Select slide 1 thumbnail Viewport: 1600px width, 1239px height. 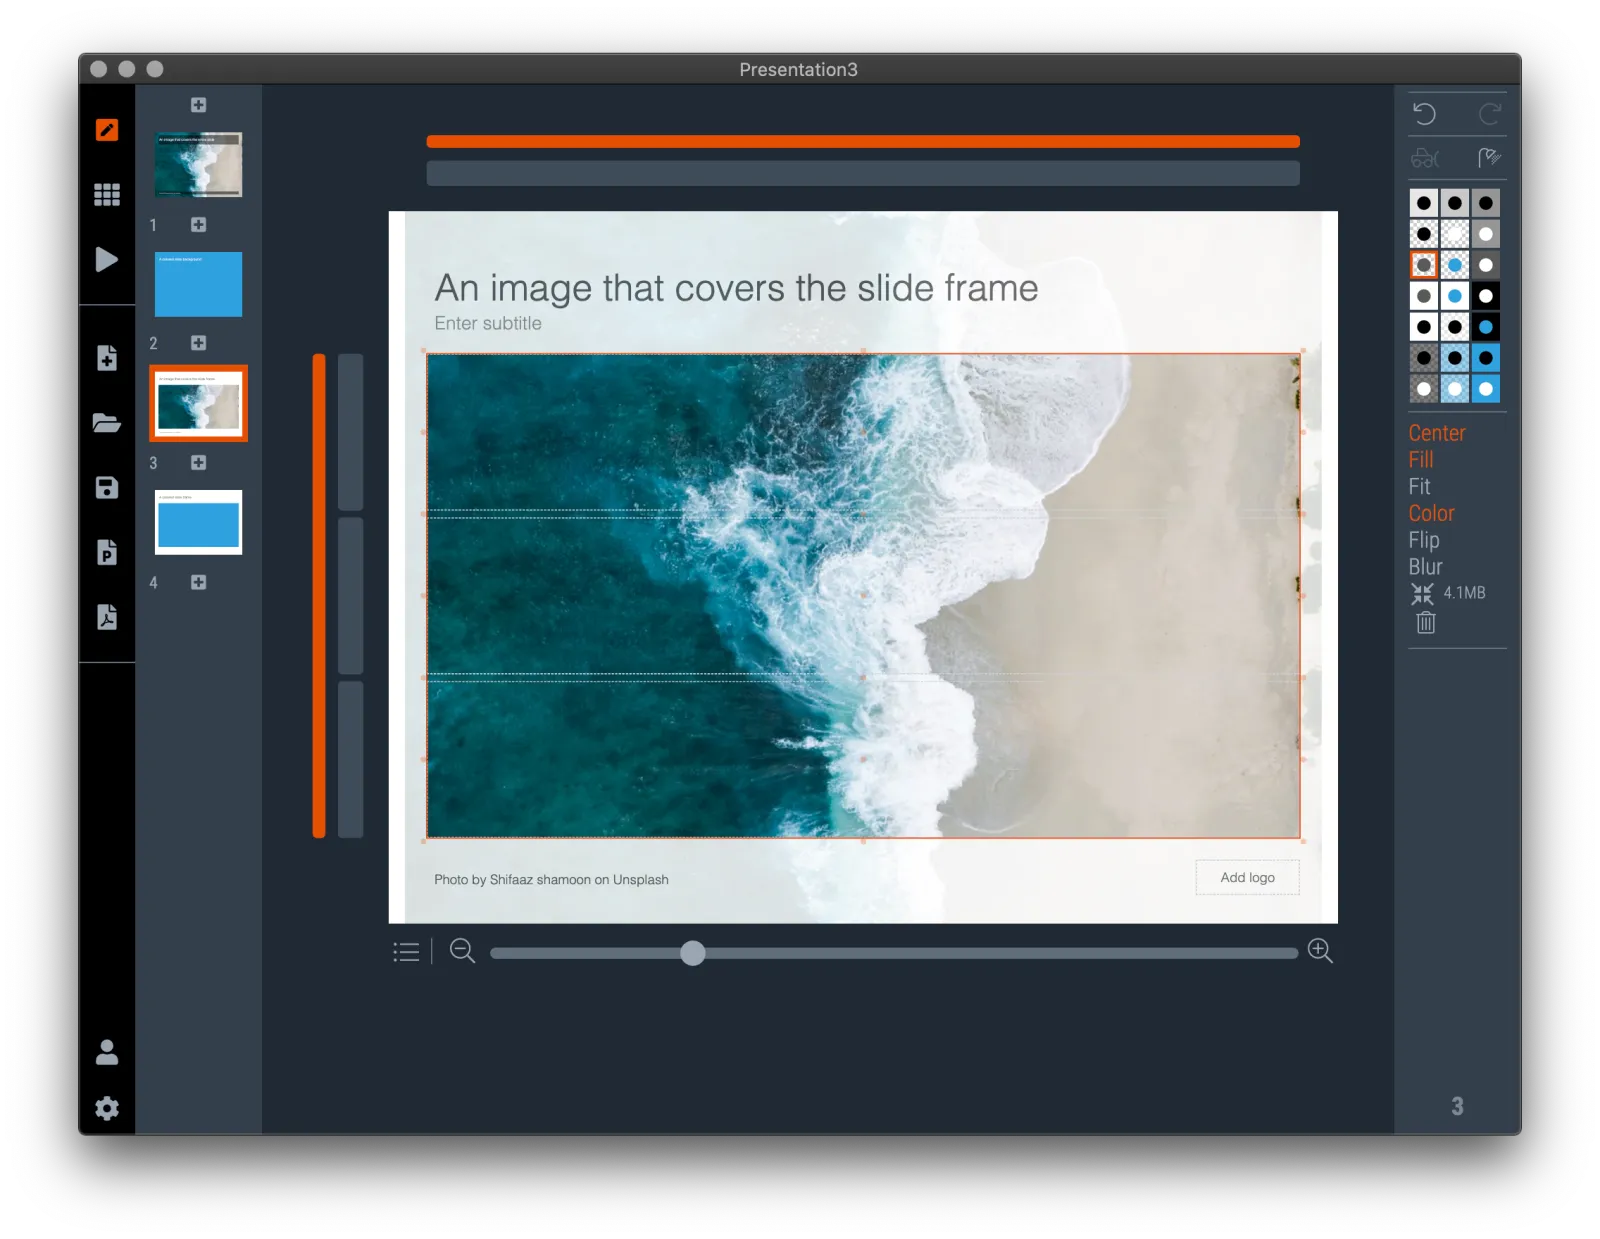[x=199, y=165]
